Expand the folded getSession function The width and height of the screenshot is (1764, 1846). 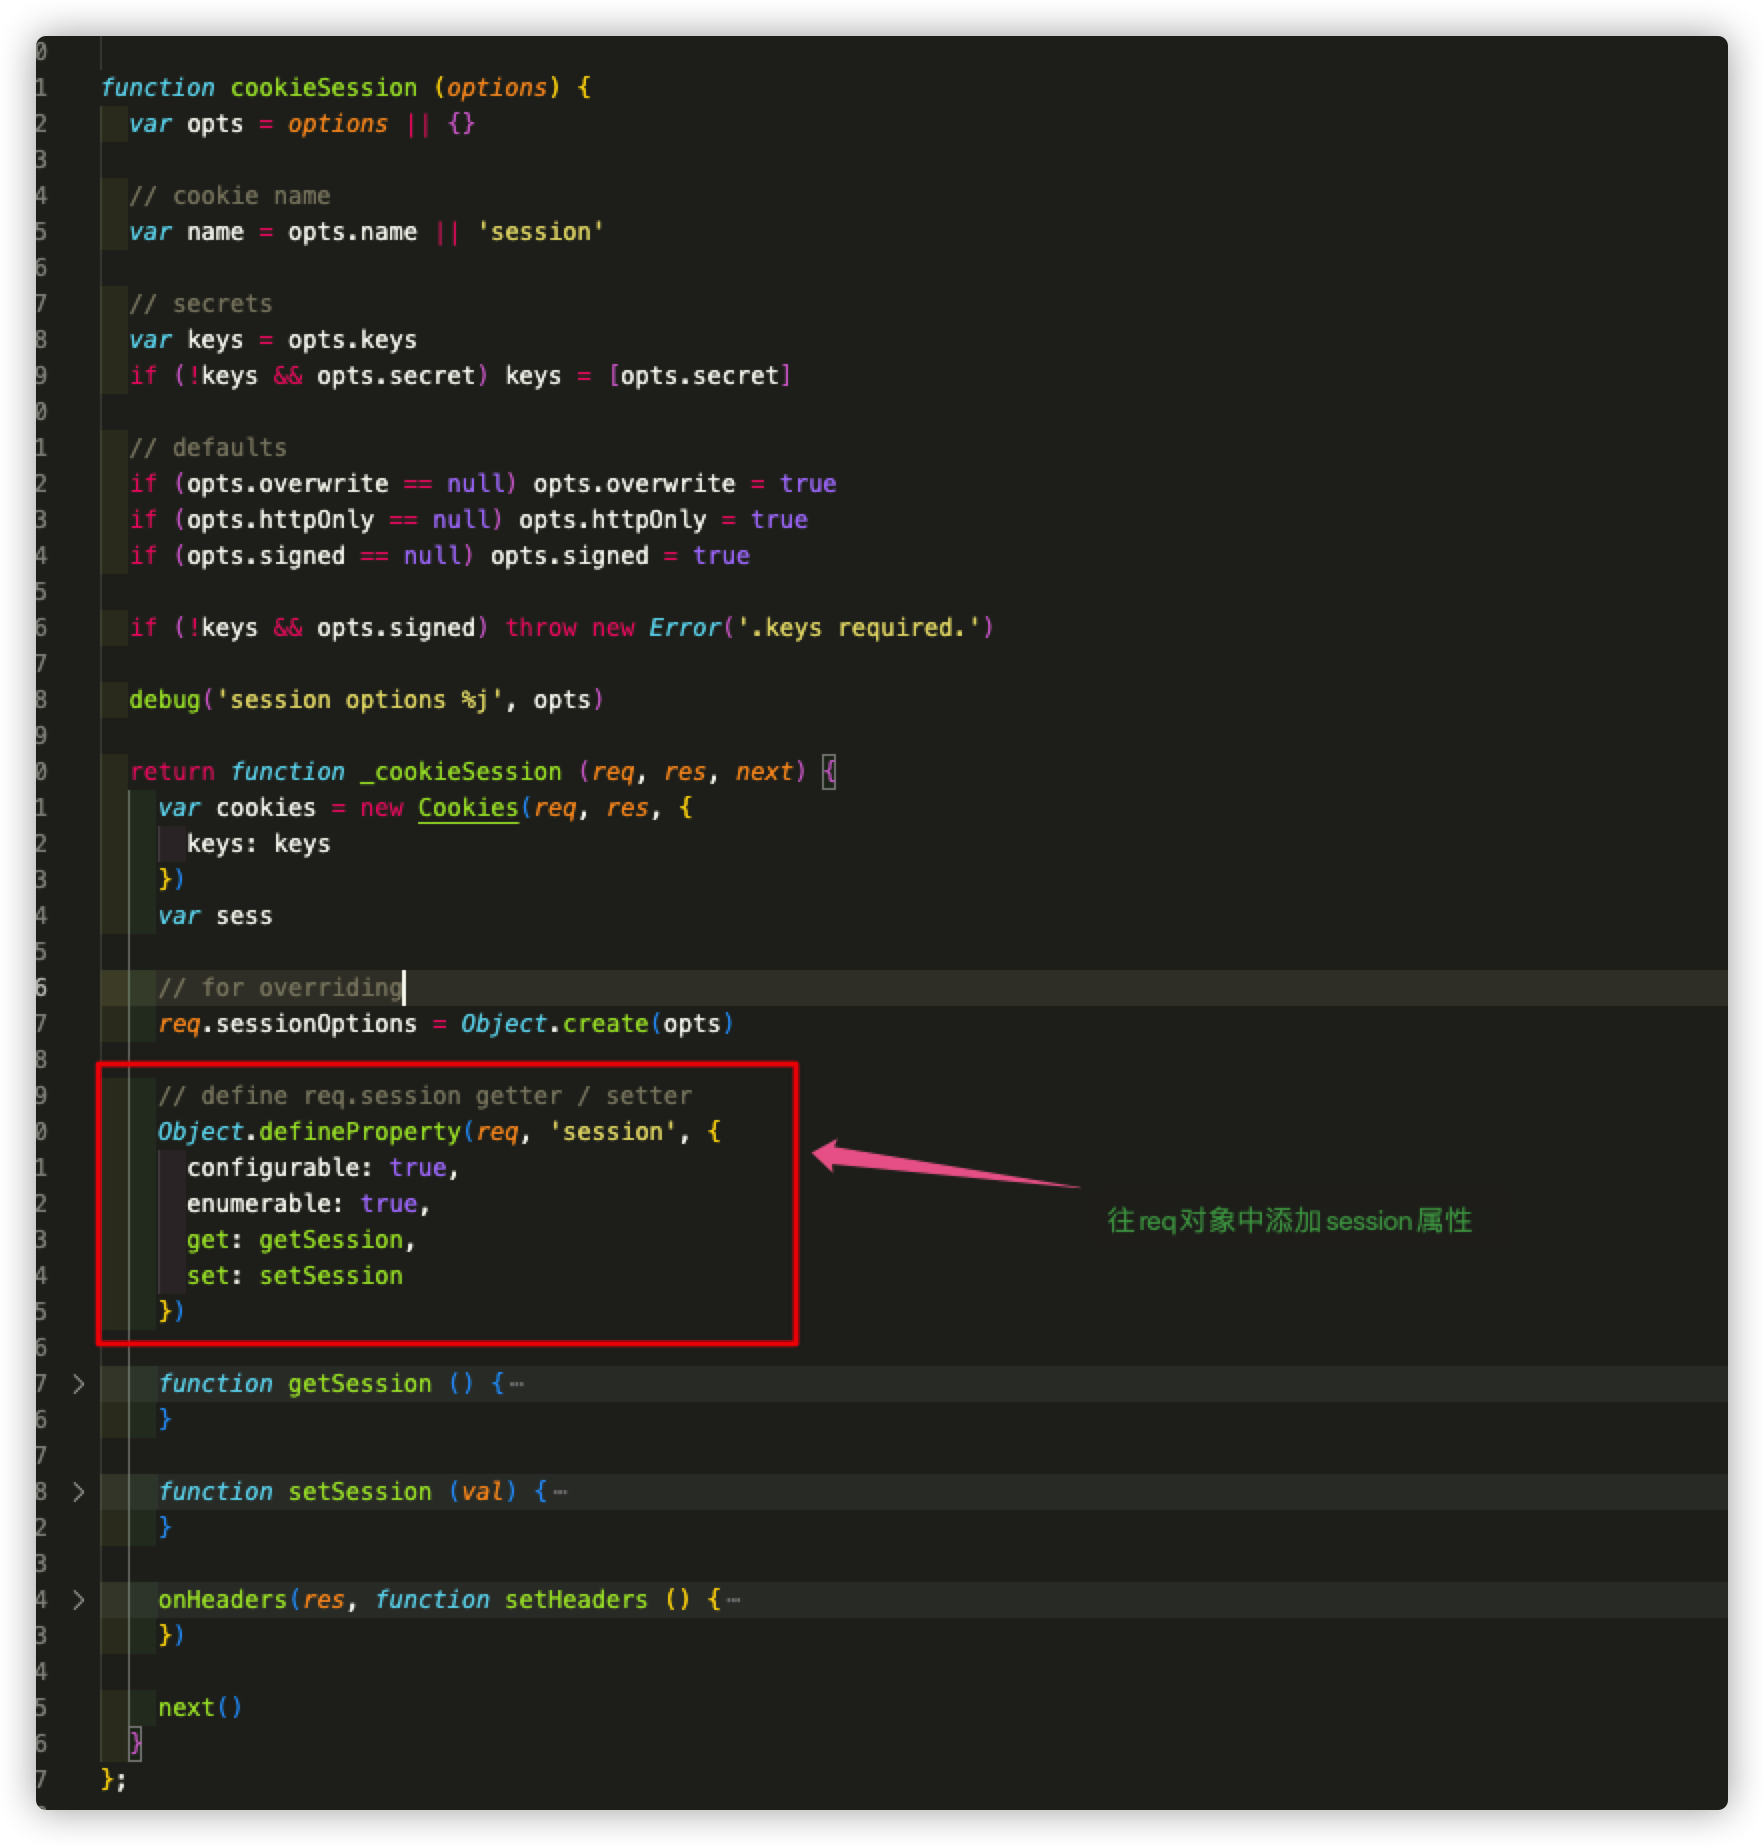click(x=78, y=1384)
